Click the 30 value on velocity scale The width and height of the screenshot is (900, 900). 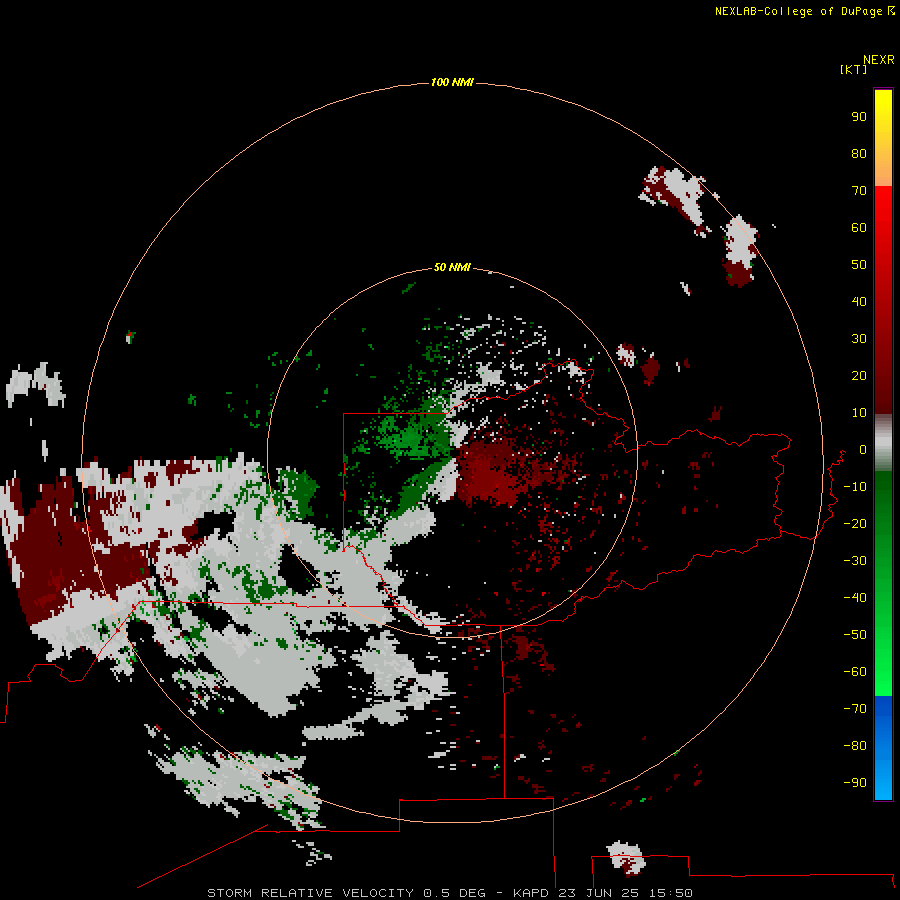859,339
